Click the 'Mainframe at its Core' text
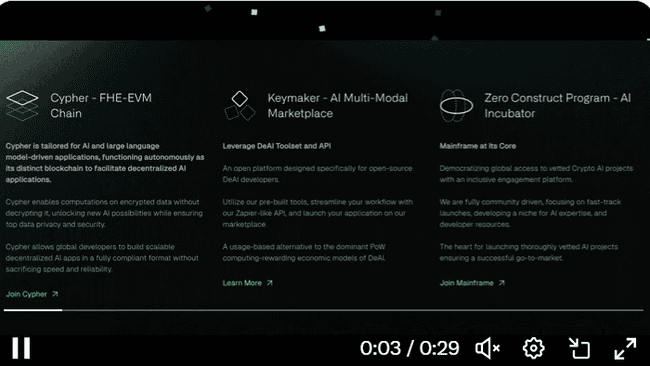This screenshot has width=650, height=366. 478,146
